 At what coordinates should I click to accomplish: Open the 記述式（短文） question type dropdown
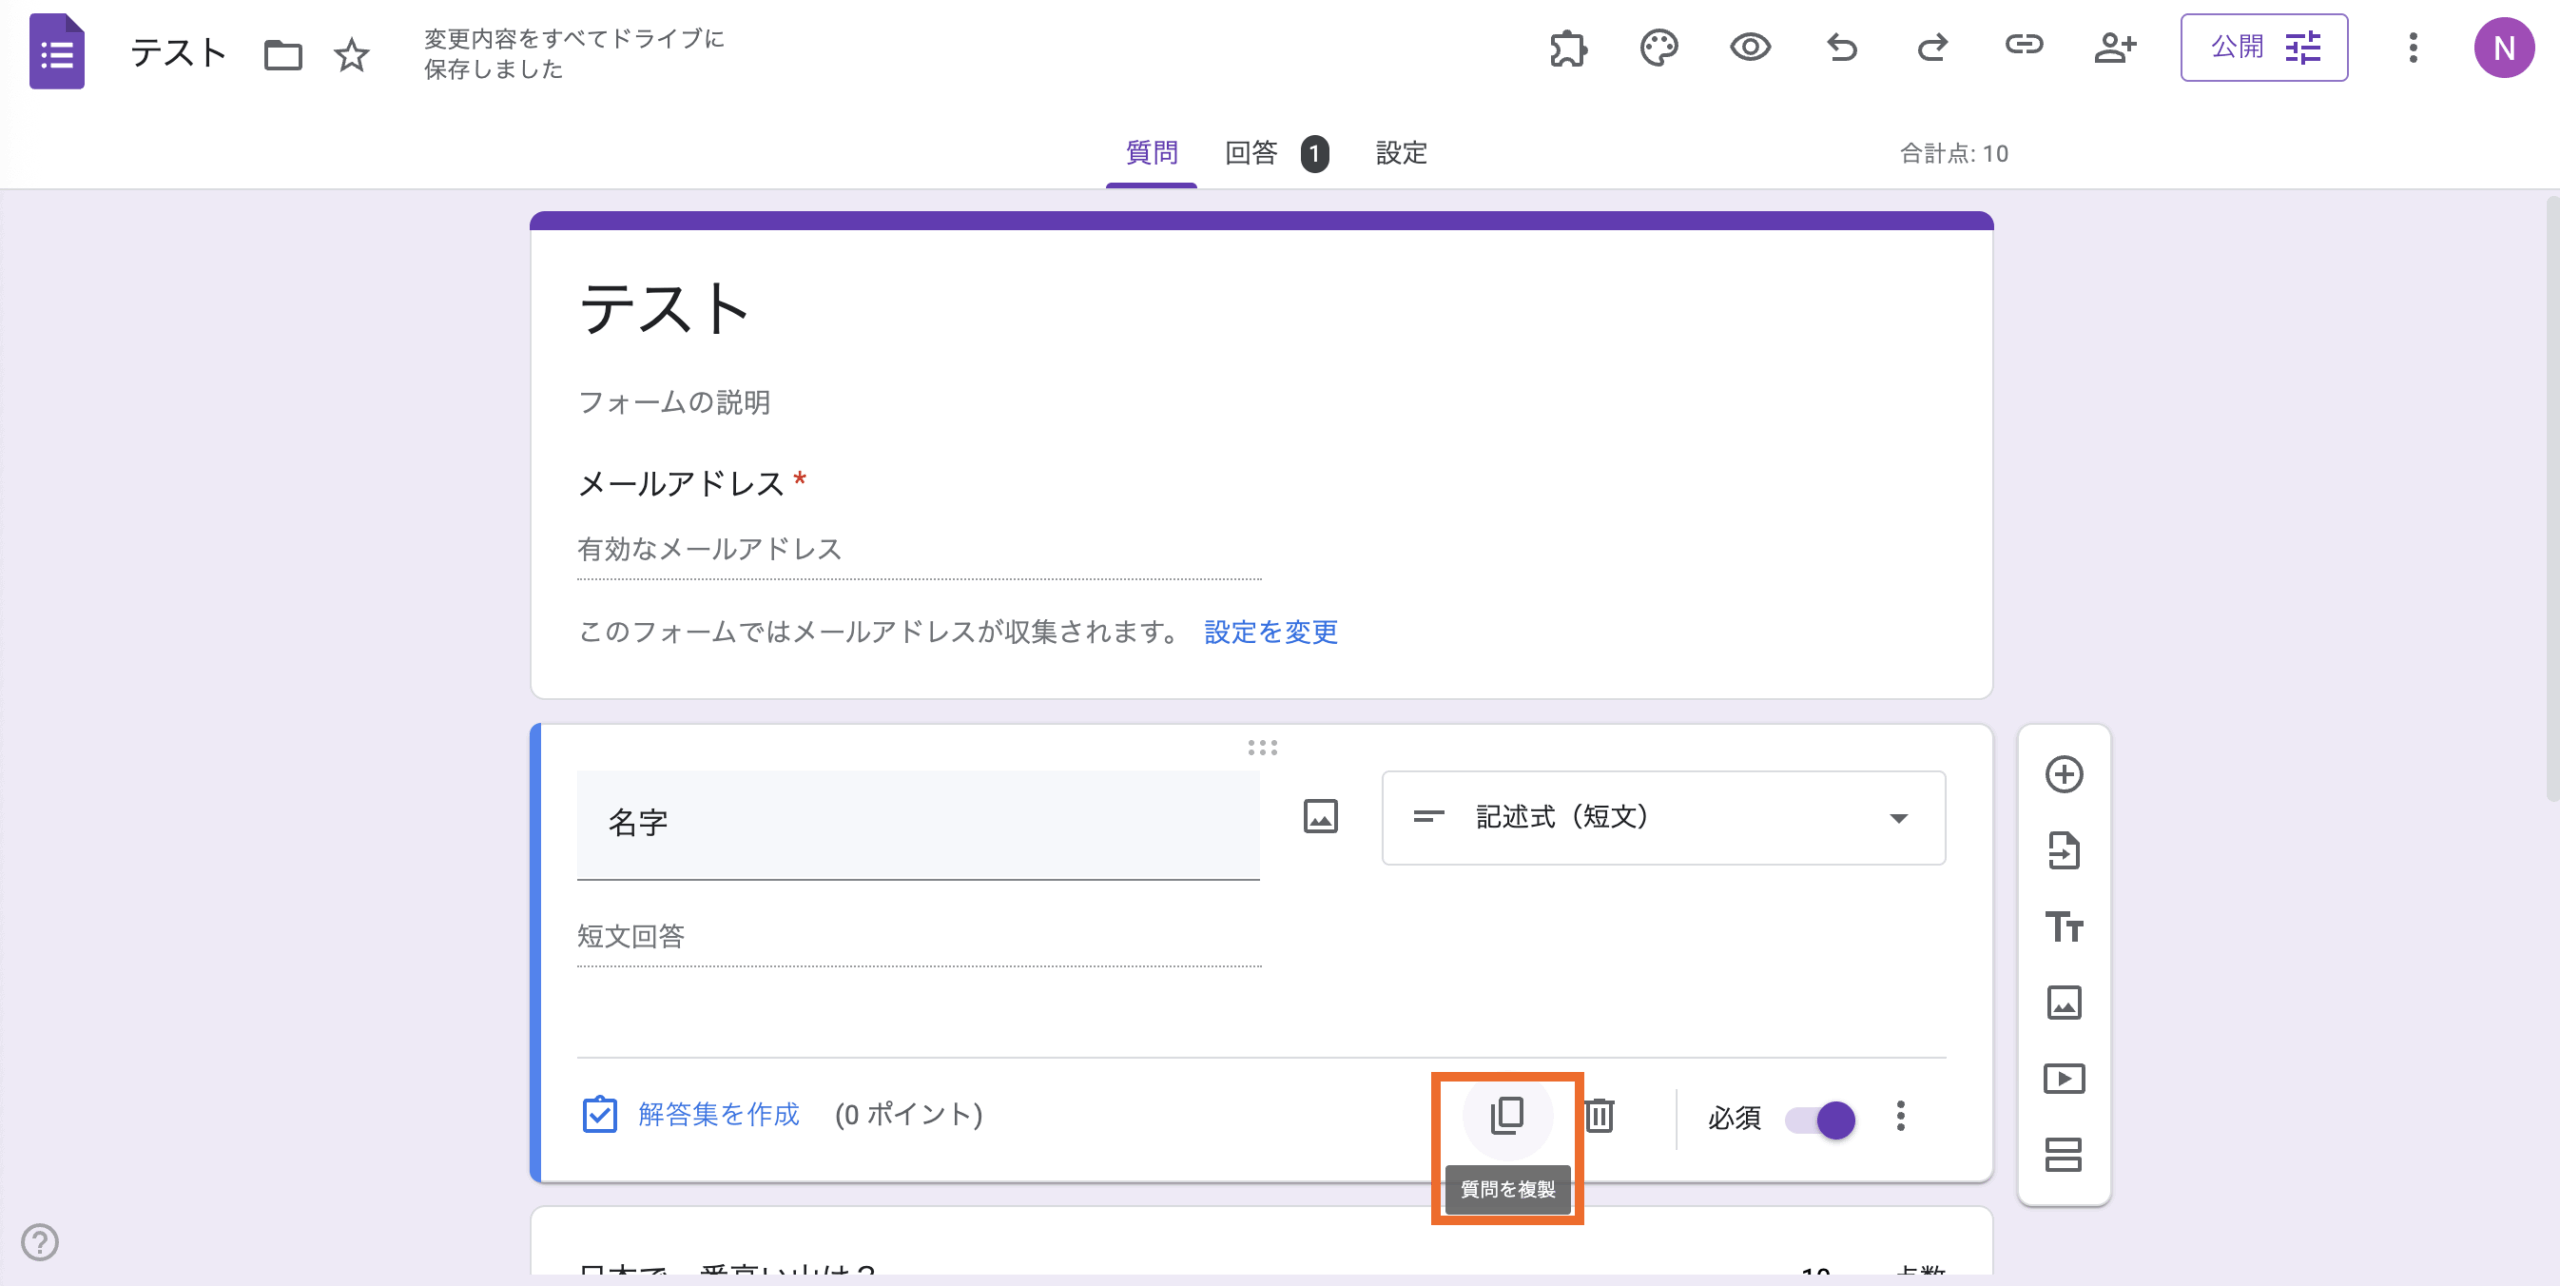point(1662,817)
